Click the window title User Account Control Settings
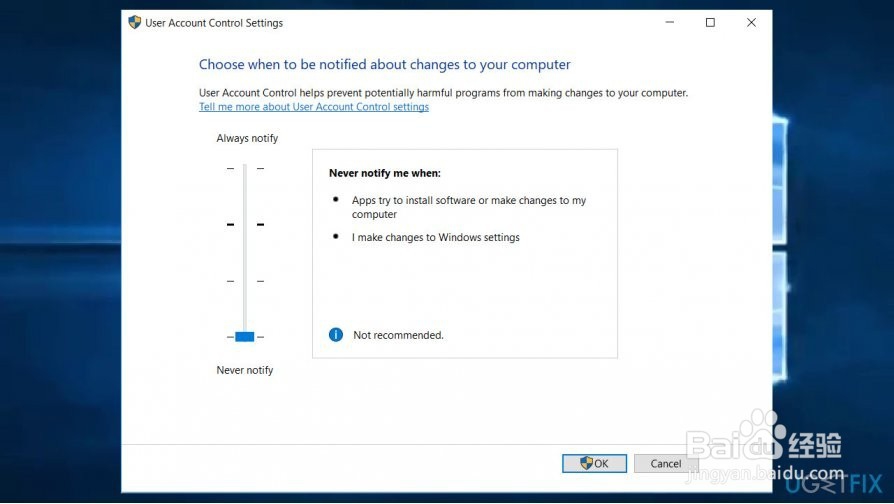894x504 pixels. (x=214, y=23)
